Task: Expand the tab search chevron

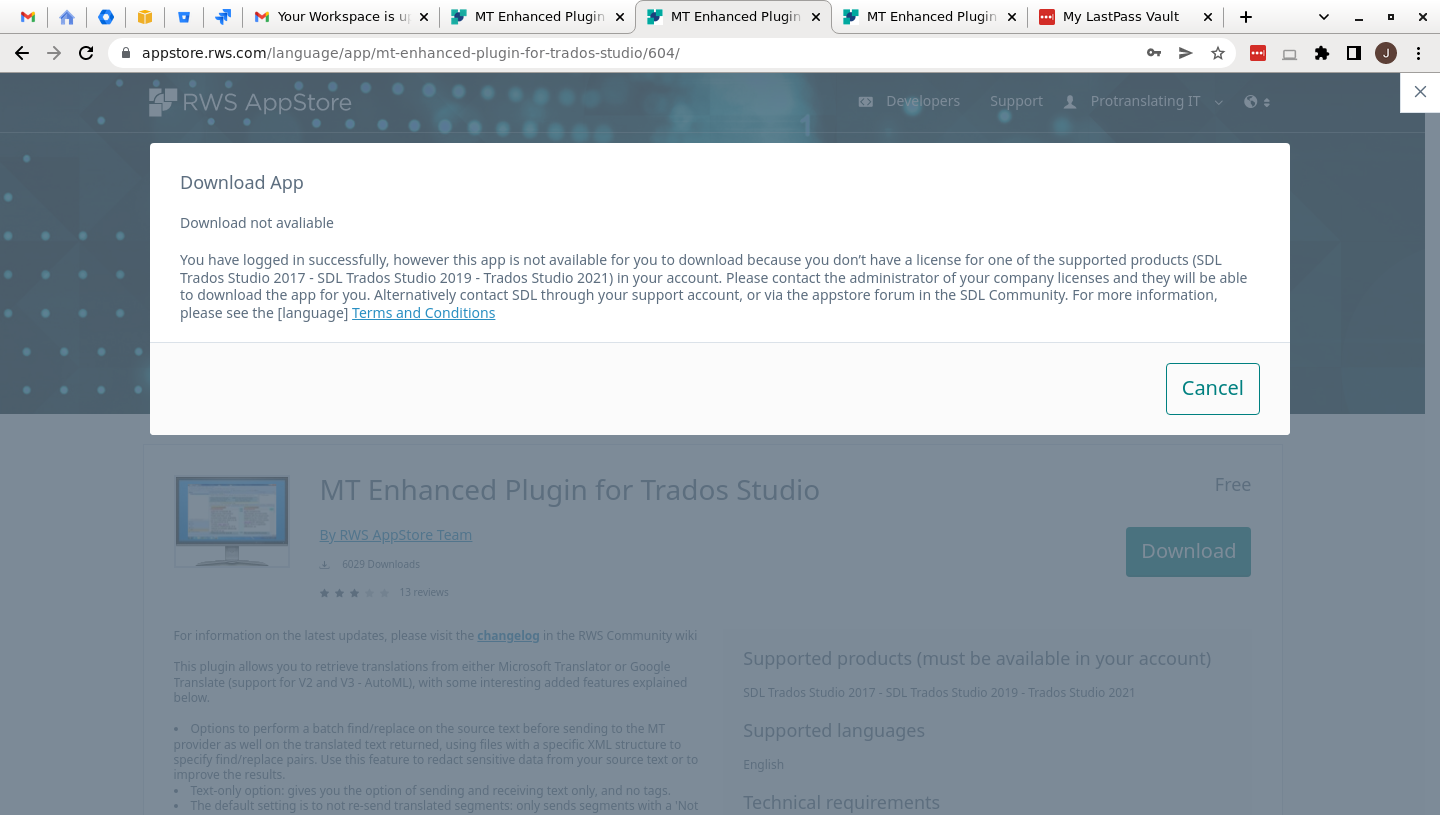Action: pos(1324,17)
